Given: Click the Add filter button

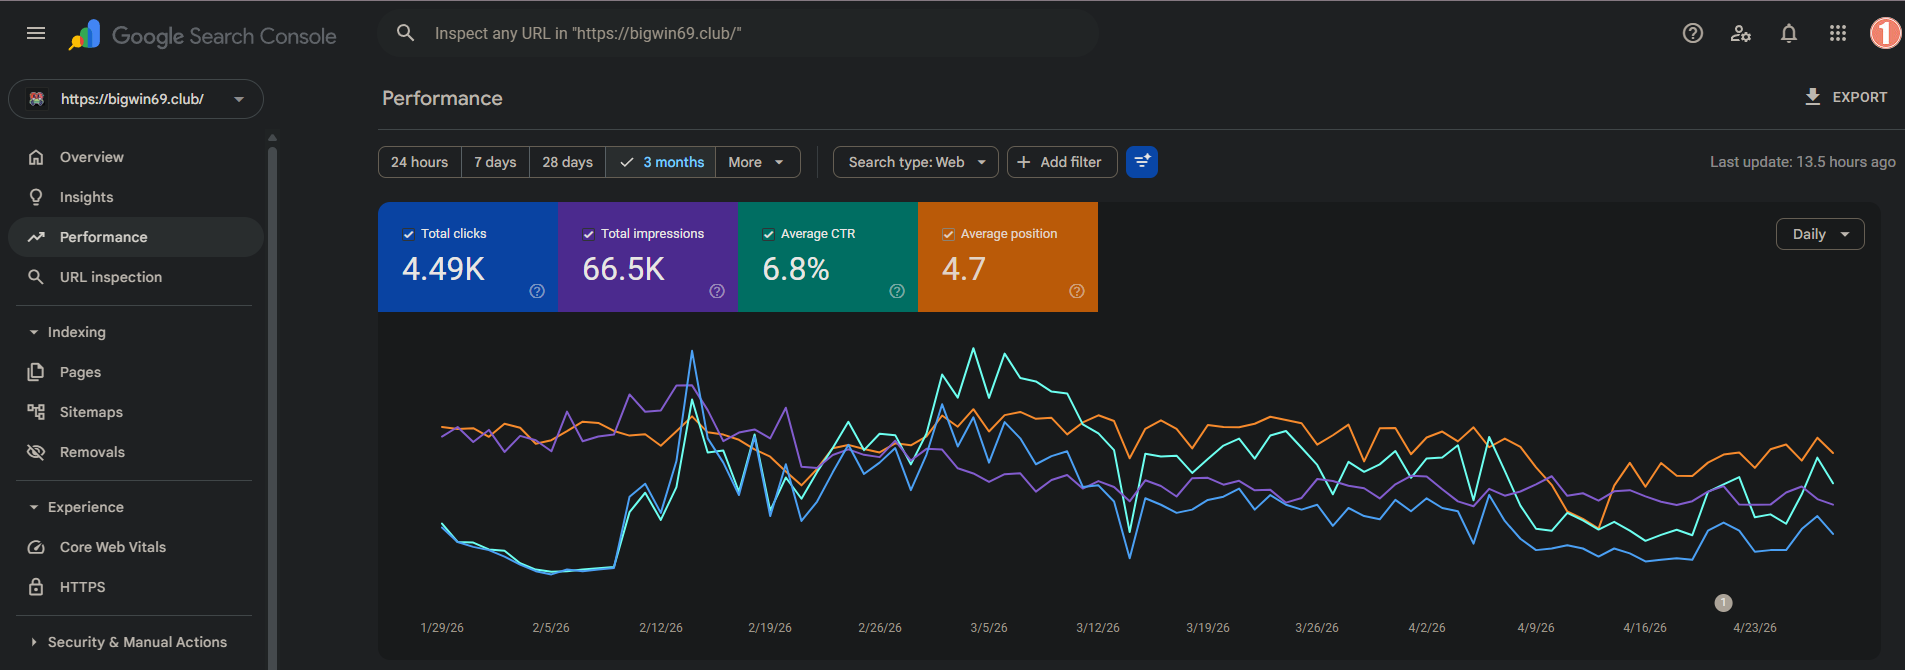Looking at the screenshot, I should pos(1062,162).
